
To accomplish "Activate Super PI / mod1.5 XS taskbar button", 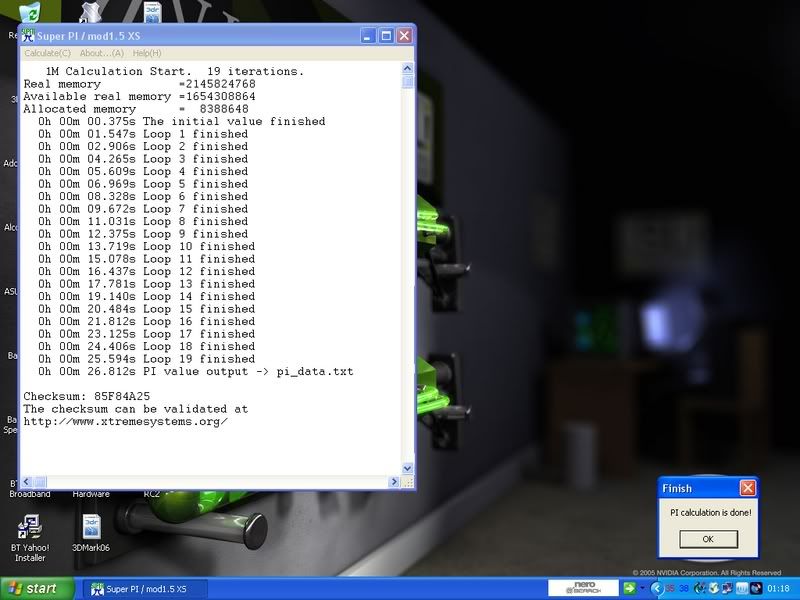I will [x=145, y=589].
